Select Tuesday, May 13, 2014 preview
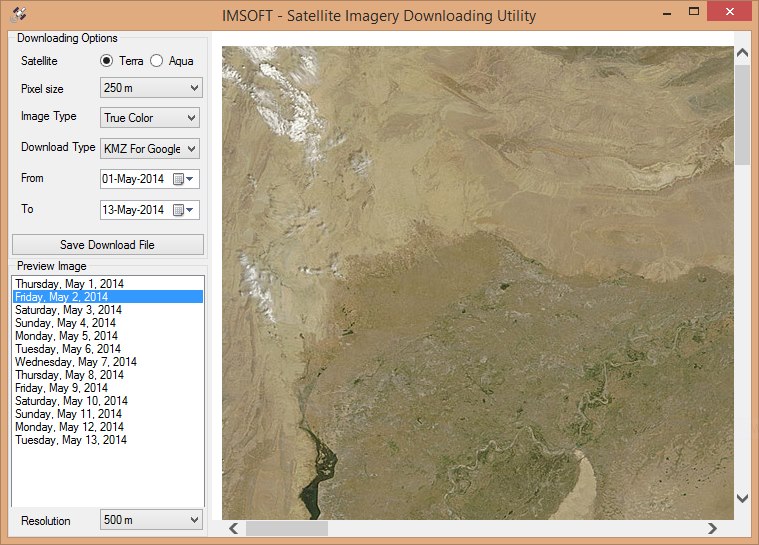The image size is (759, 545). [x=107, y=440]
